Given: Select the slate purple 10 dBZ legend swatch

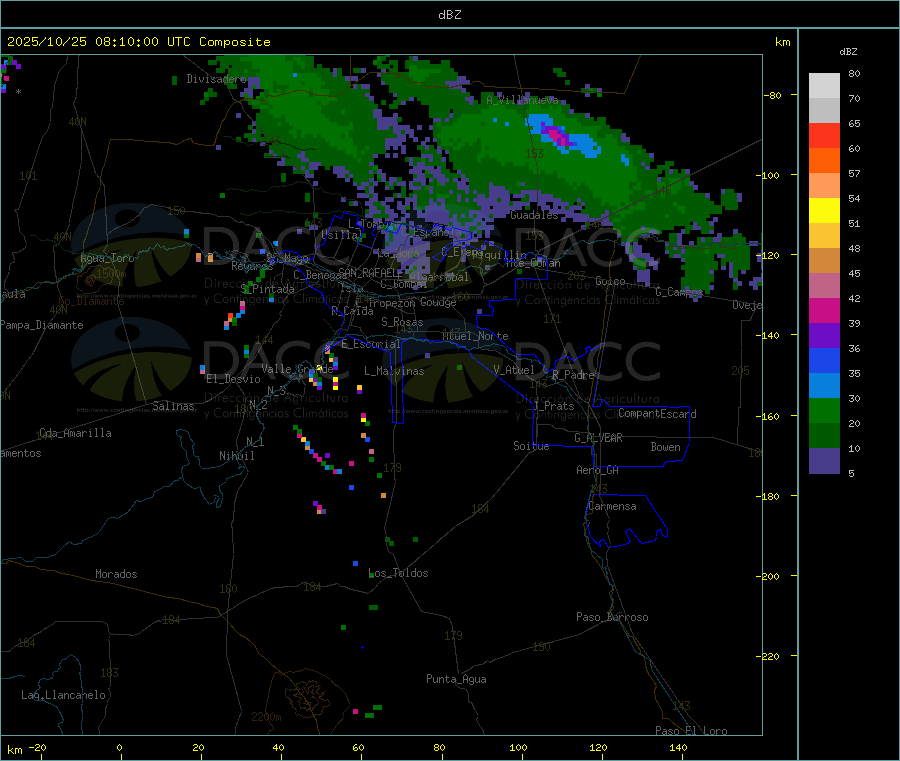Looking at the screenshot, I should pyautogui.click(x=824, y=461).
